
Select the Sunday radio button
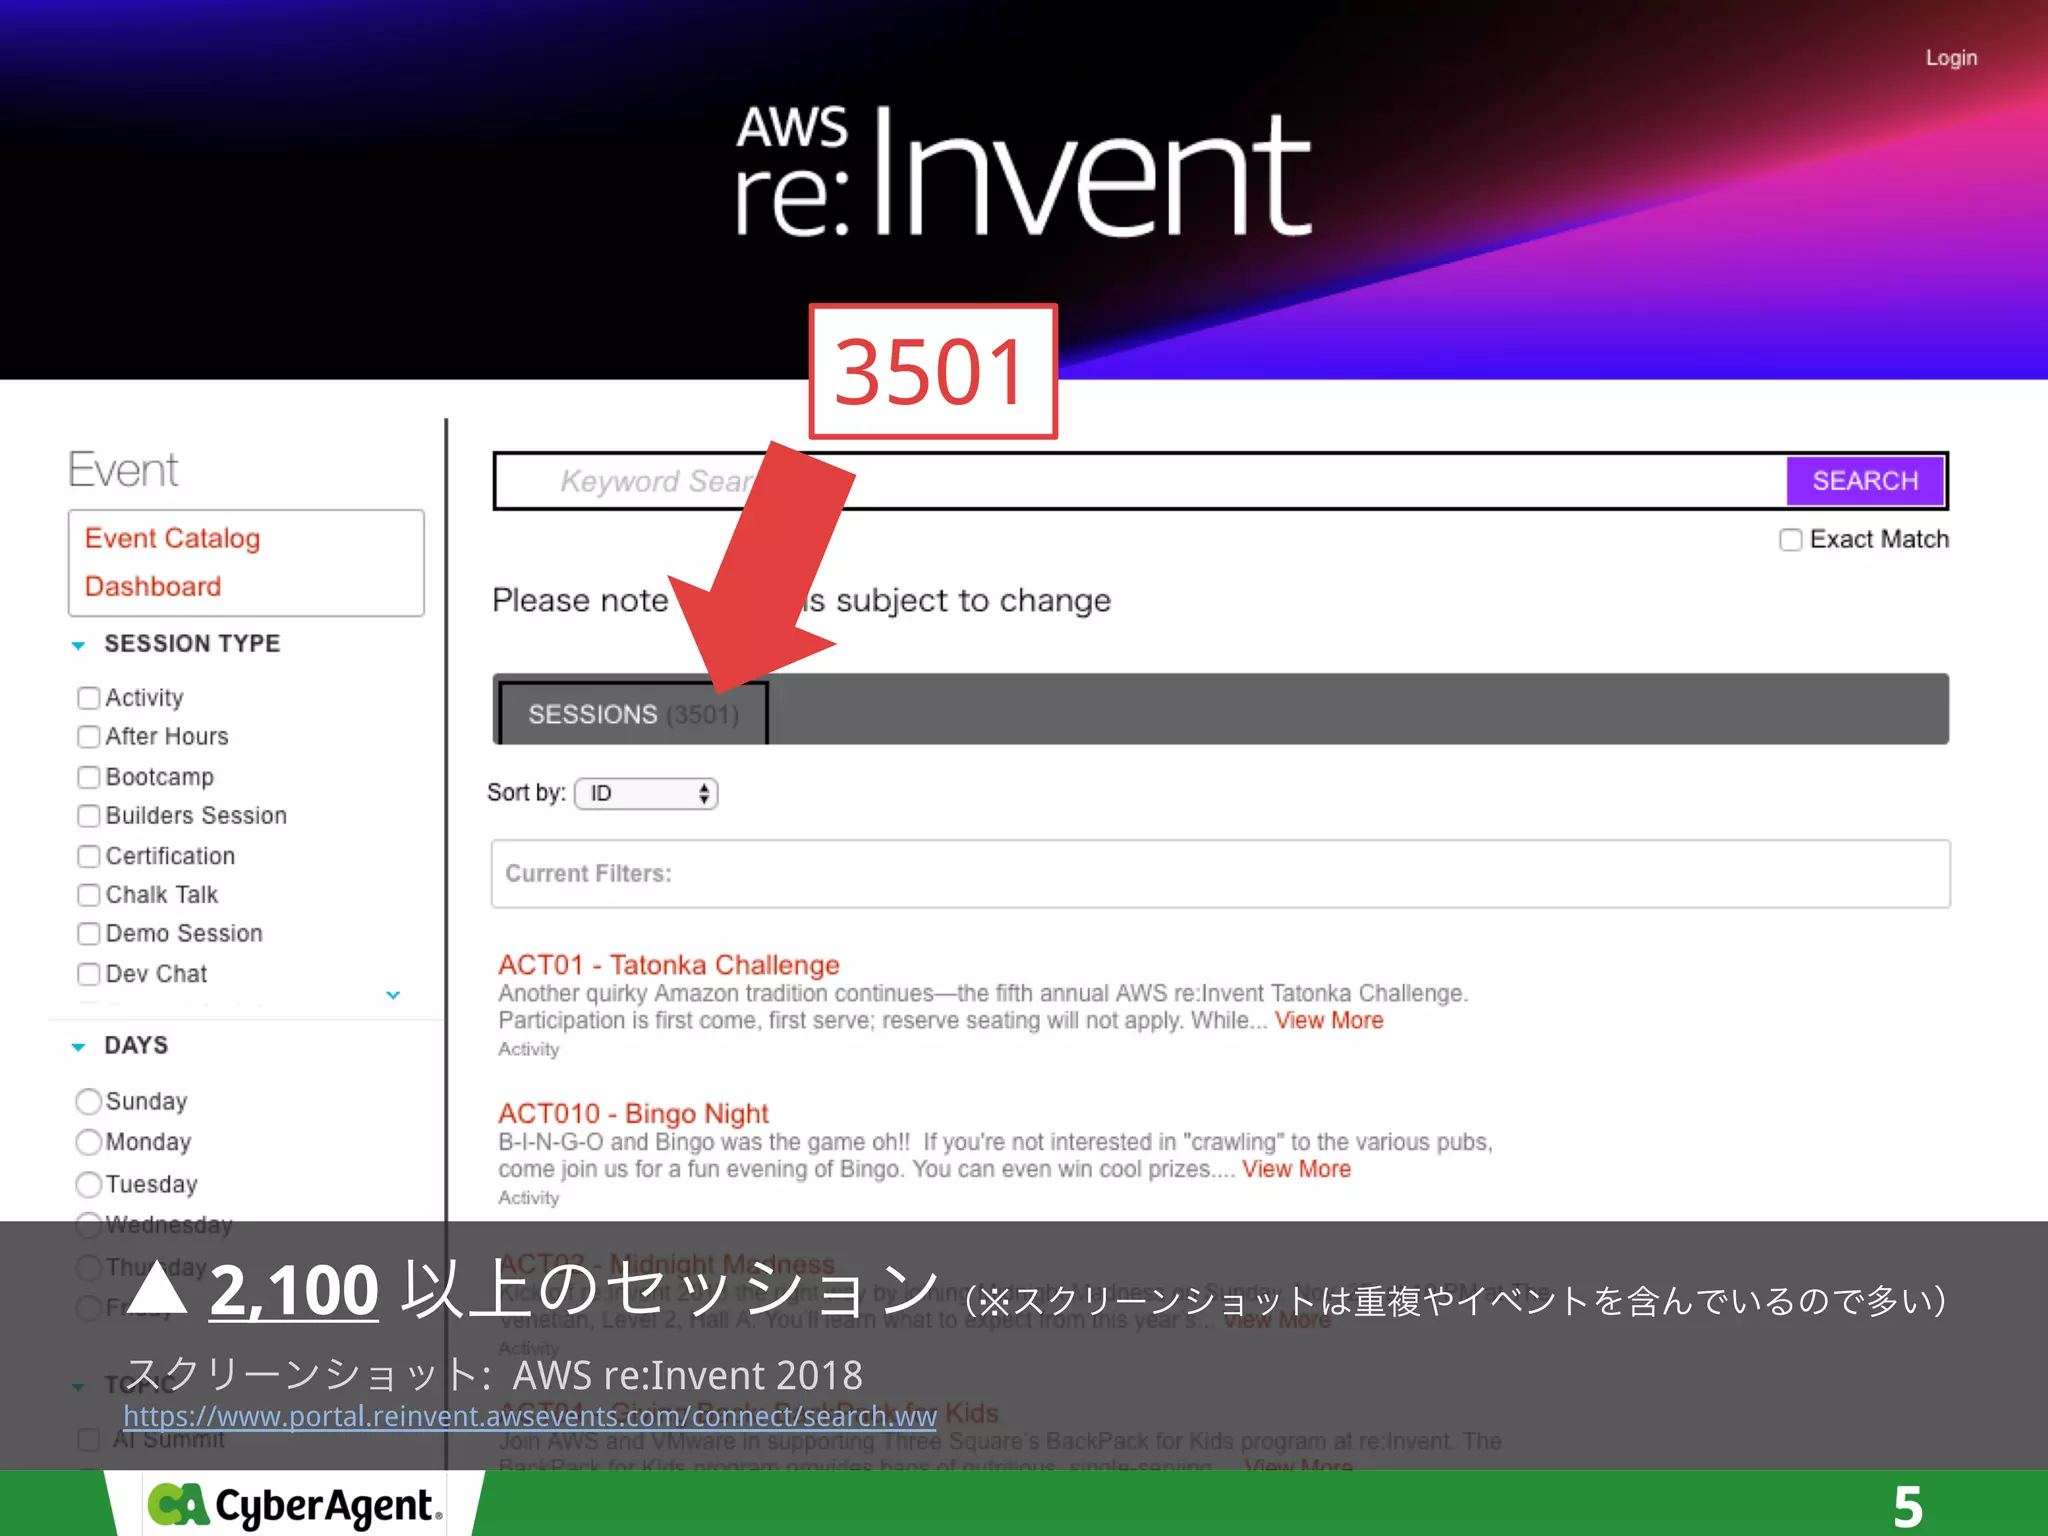tap(89, 1101)
